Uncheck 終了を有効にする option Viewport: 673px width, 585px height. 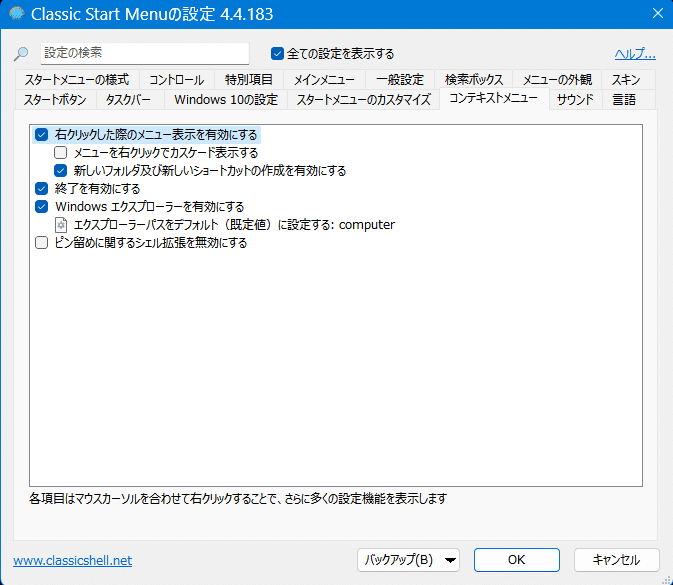click(41, 189)
